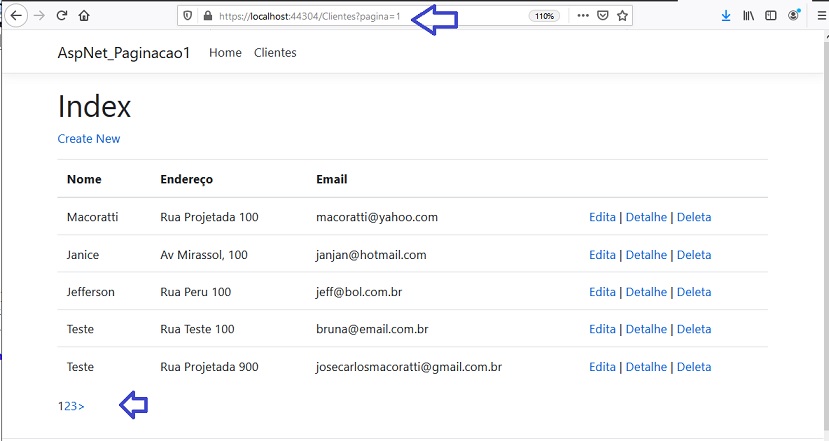Image resolution: width=829 pixels, height=441 pixels.
Task: Click the Endereço column header
Action: (186, 179)
